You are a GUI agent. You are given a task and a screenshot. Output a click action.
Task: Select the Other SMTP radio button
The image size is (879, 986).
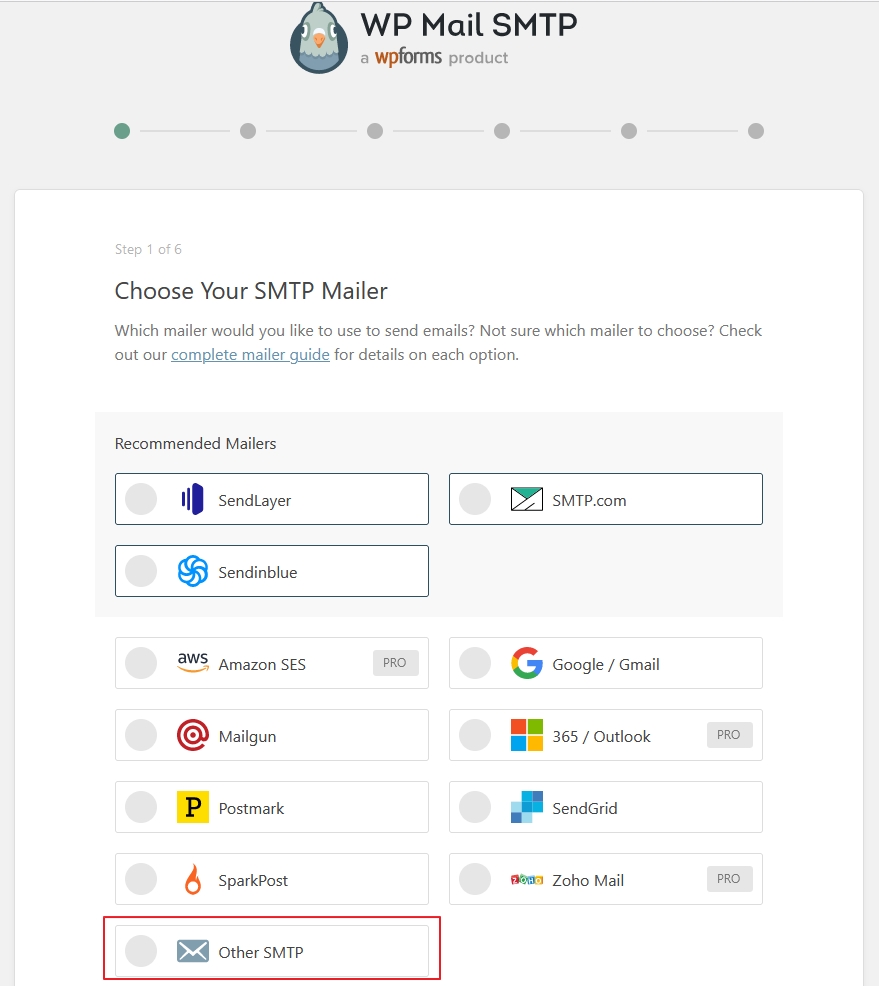pos(141,951)
